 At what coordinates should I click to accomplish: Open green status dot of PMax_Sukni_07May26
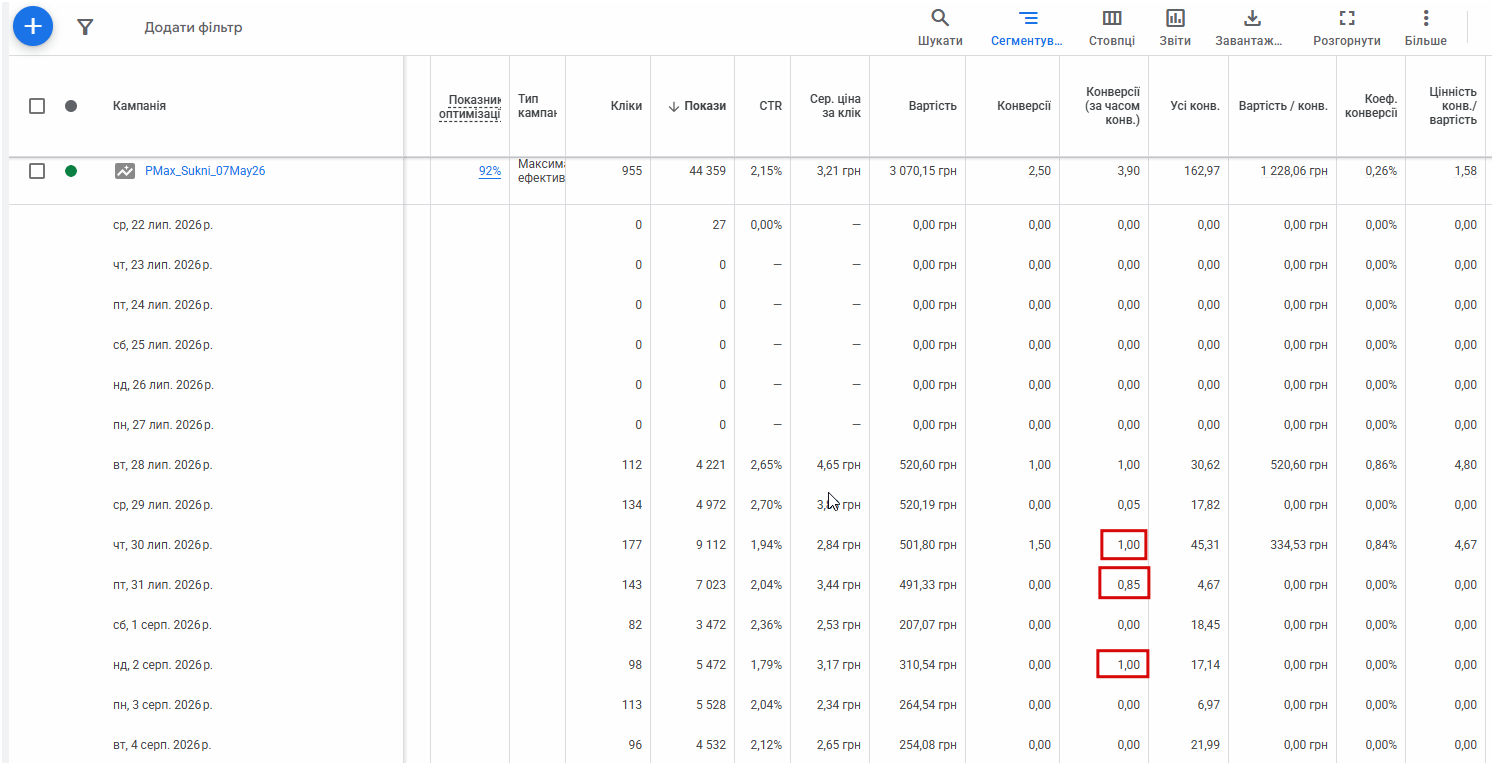click(71, 171)
